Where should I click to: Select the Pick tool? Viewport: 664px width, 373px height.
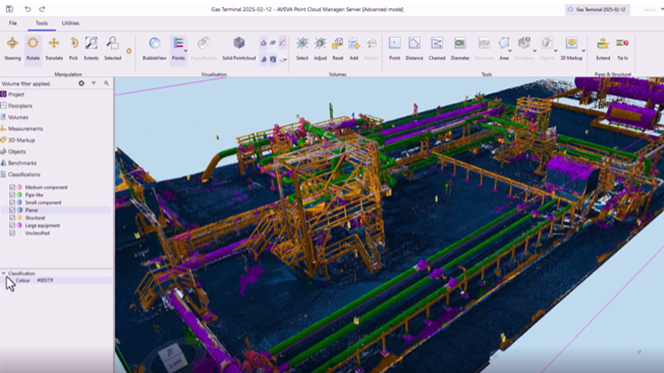click(x=73, y=48)
